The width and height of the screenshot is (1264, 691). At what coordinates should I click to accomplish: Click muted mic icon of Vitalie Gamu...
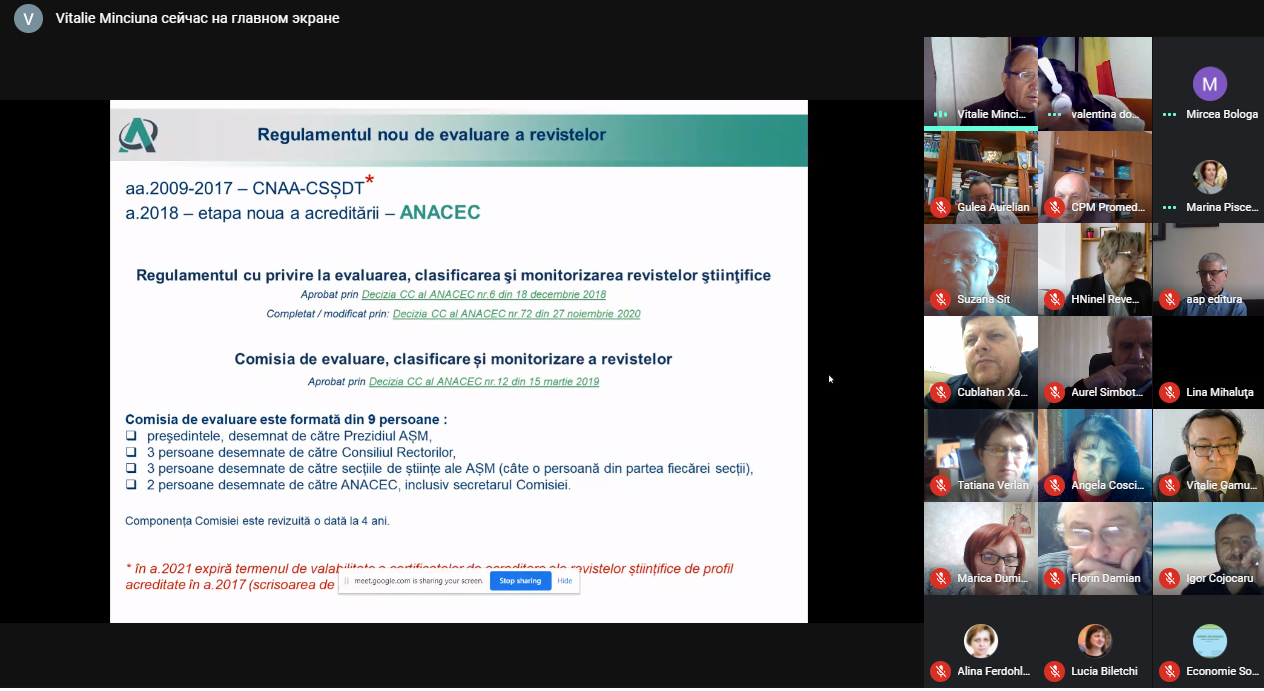[1169, 485]
